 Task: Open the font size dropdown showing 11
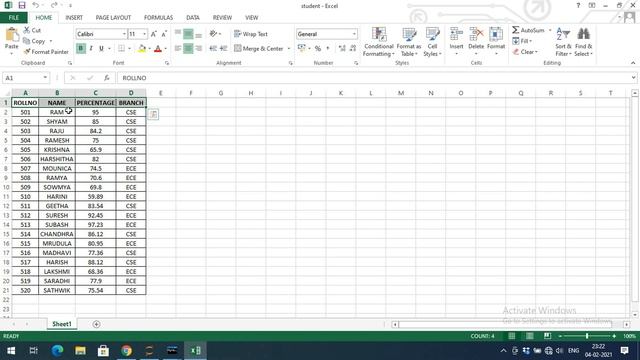[144, 34]
